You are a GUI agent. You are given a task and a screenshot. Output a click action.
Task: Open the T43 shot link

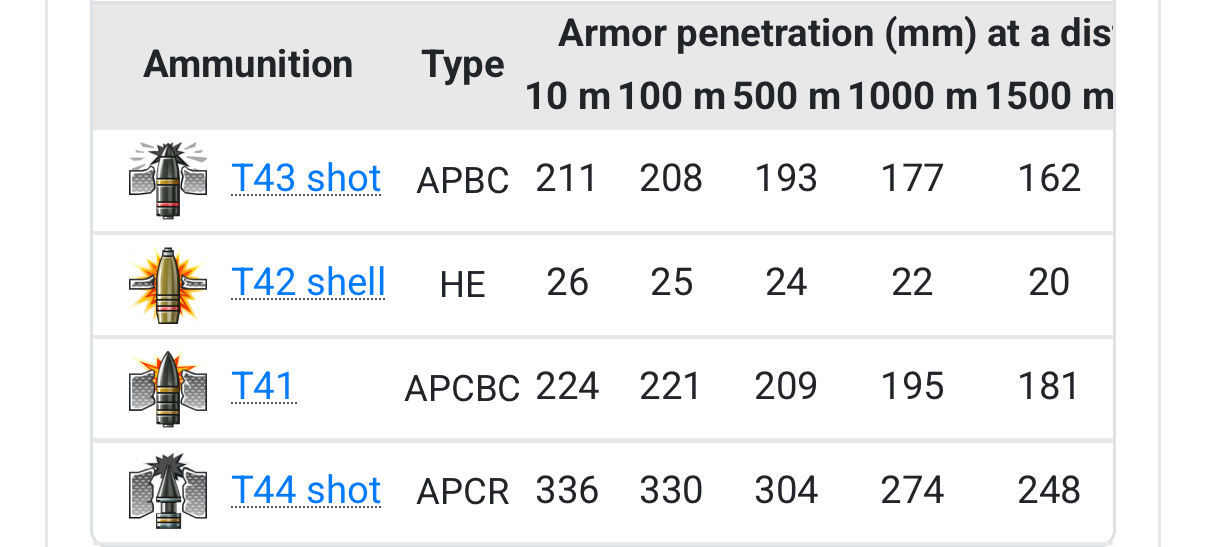pos(306,178)
